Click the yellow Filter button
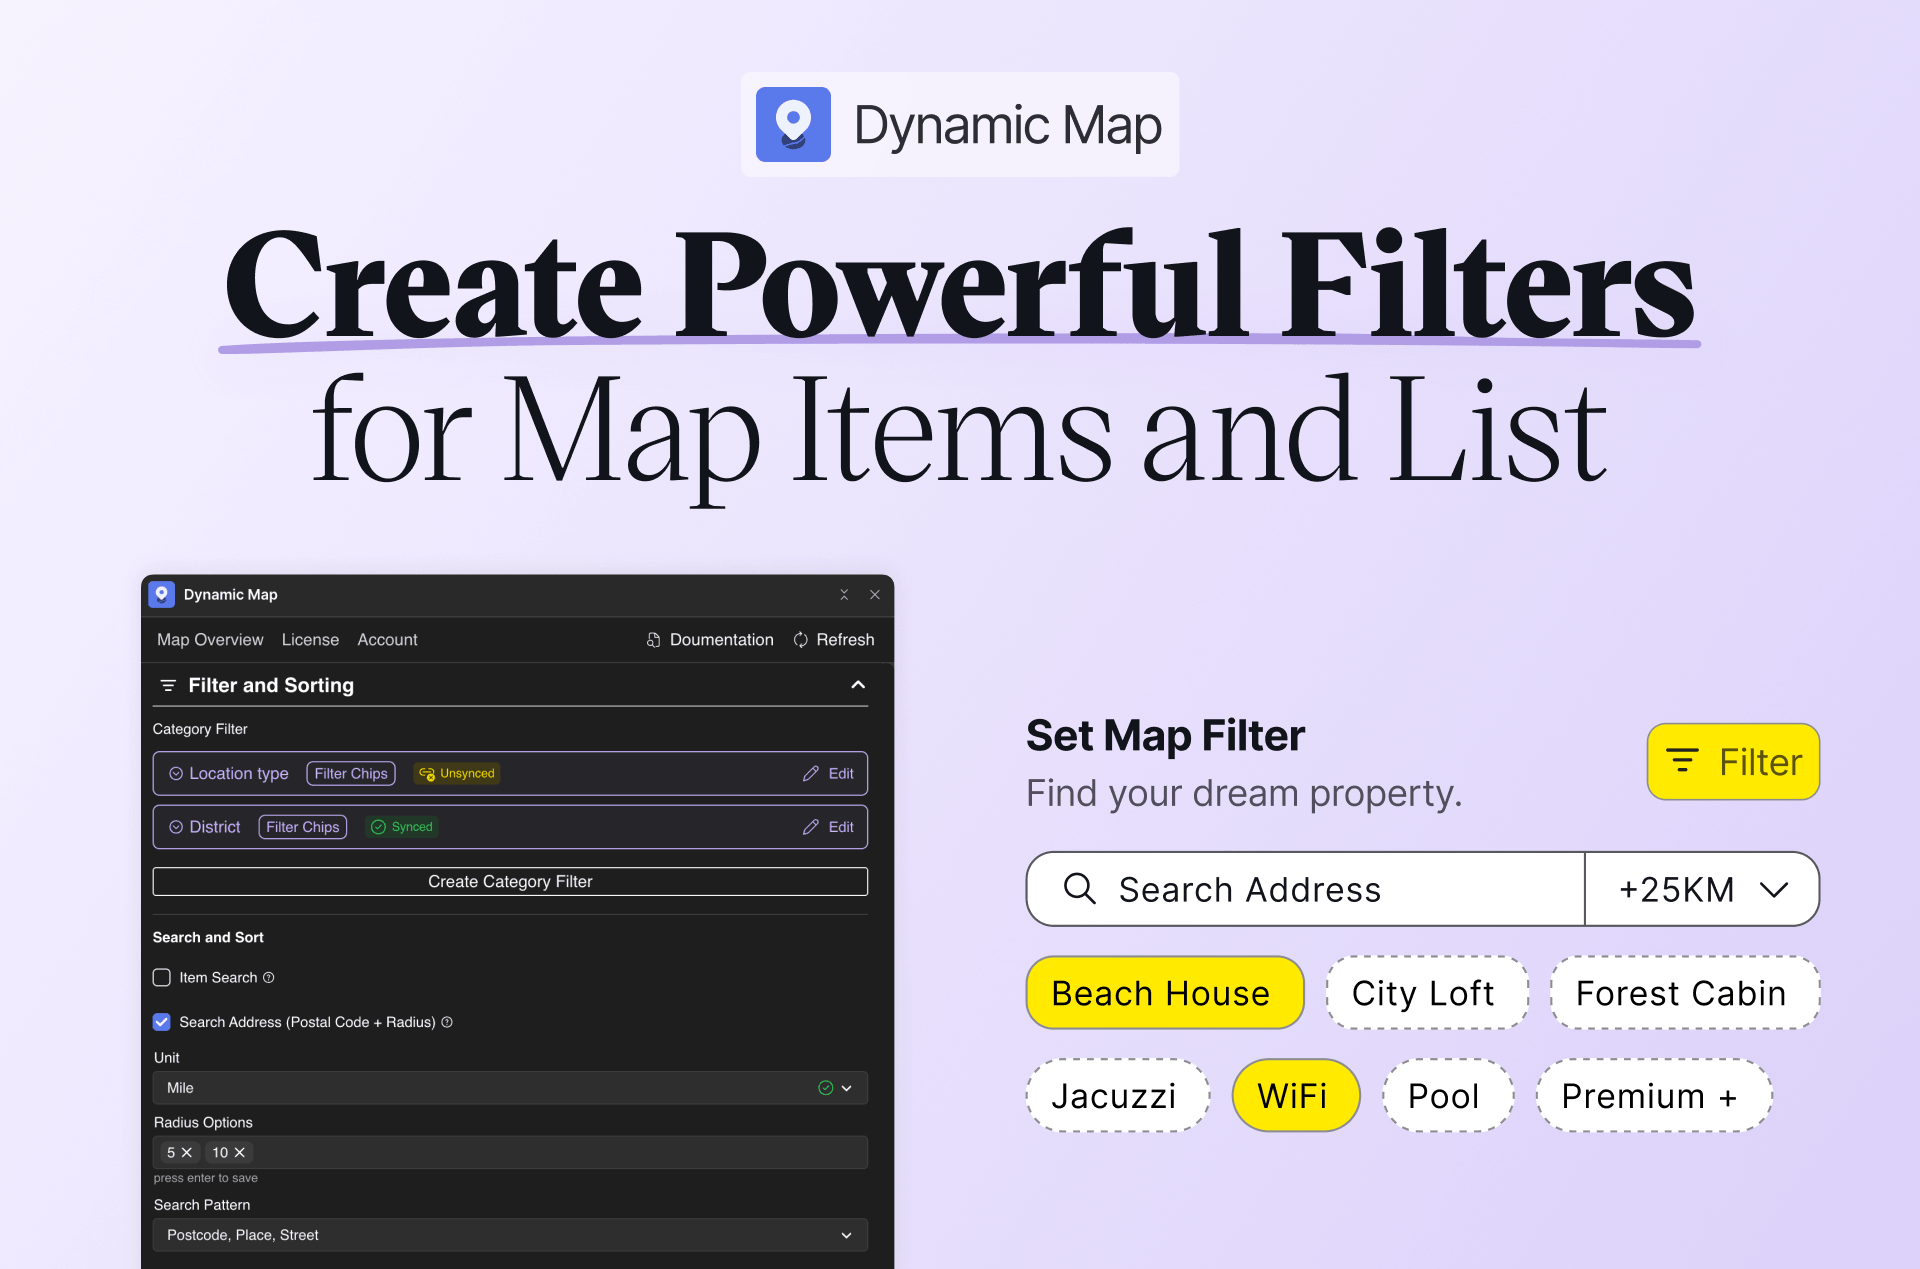Viewport: 1920px width, 1269px height. 1733,761
